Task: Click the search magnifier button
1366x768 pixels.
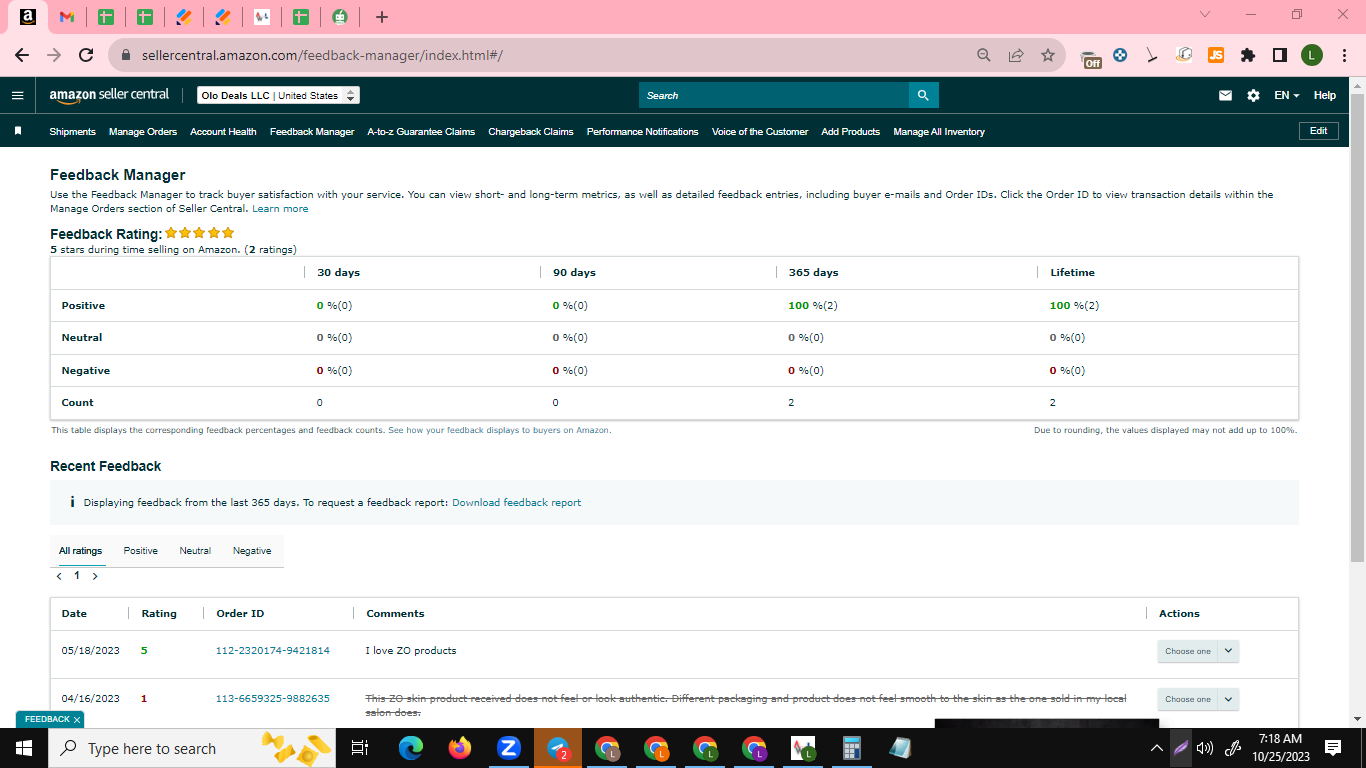Action: pyautogui.click(x=923, y=95)
